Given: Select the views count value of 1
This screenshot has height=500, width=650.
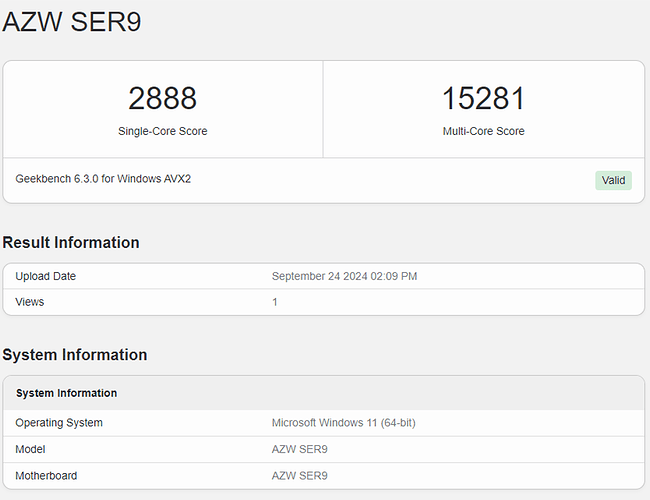Looking at the screenshot, I should point(275,301).
